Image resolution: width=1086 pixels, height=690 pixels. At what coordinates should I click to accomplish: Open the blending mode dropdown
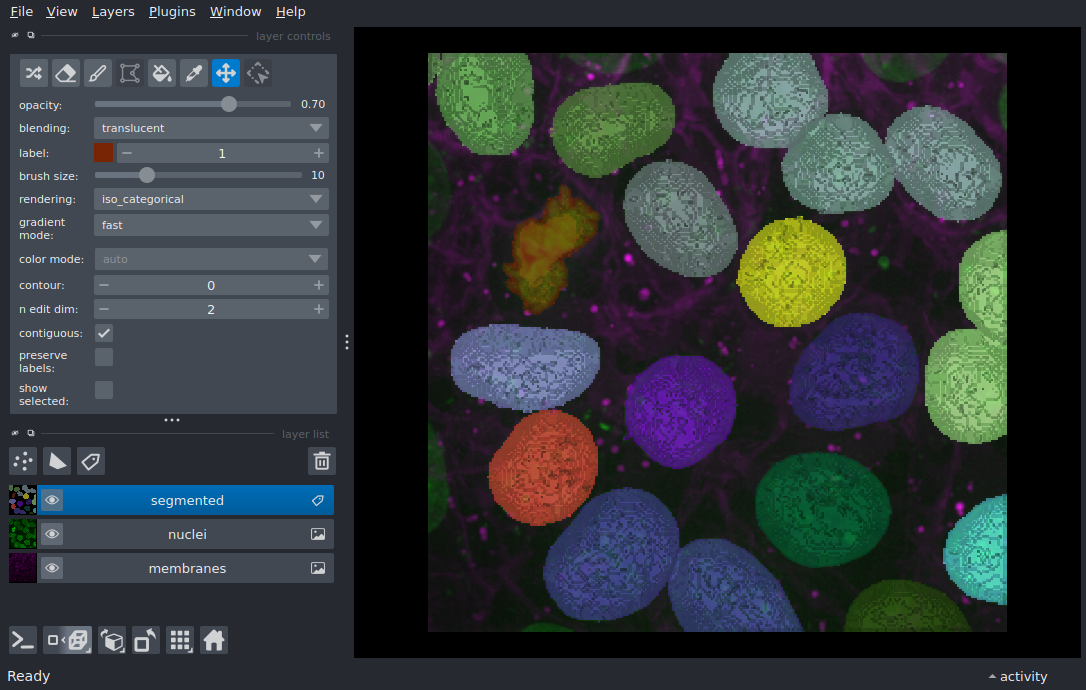tap(211, 128)
